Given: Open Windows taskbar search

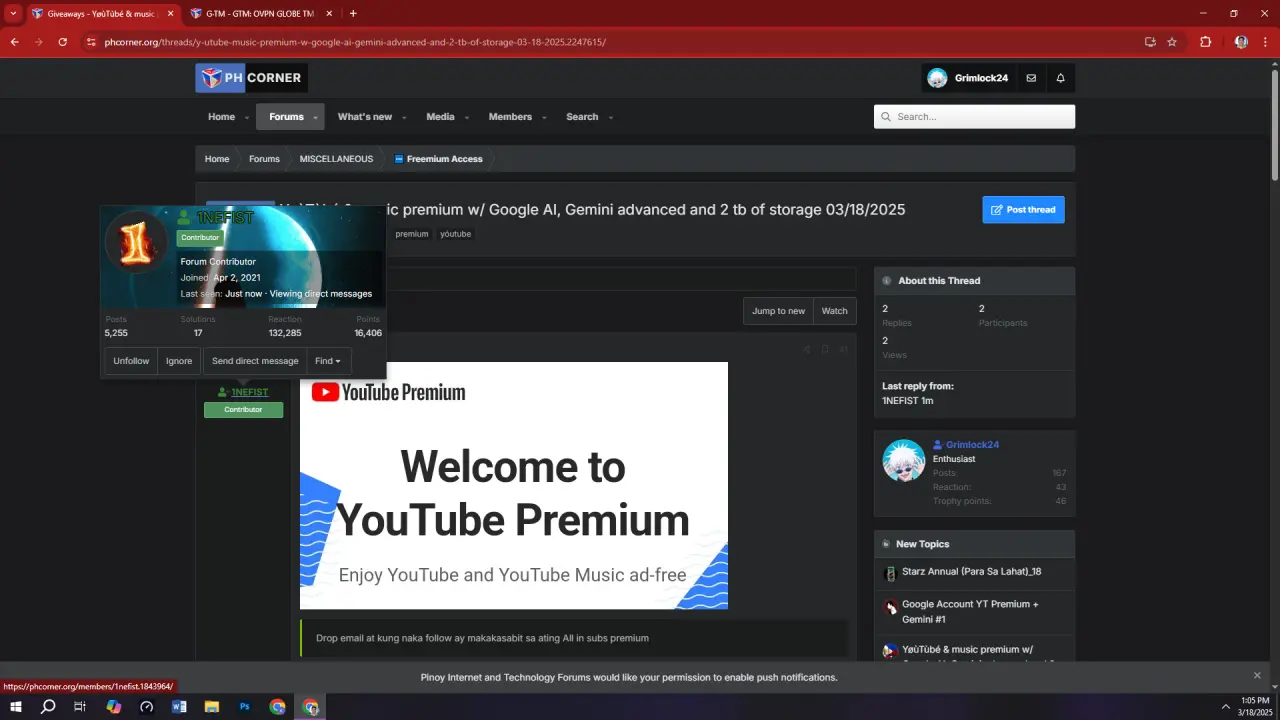Looking at the screenshot, I should (x=48, y=706).
